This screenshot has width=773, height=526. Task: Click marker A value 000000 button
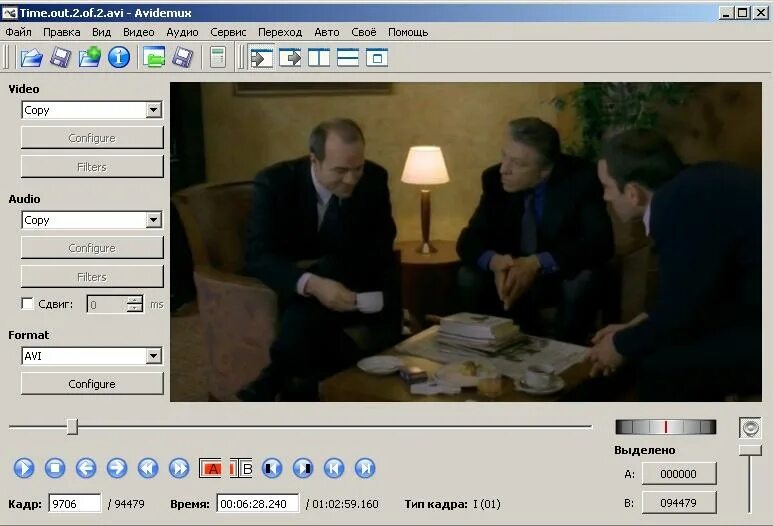click(x=679, y=474)
